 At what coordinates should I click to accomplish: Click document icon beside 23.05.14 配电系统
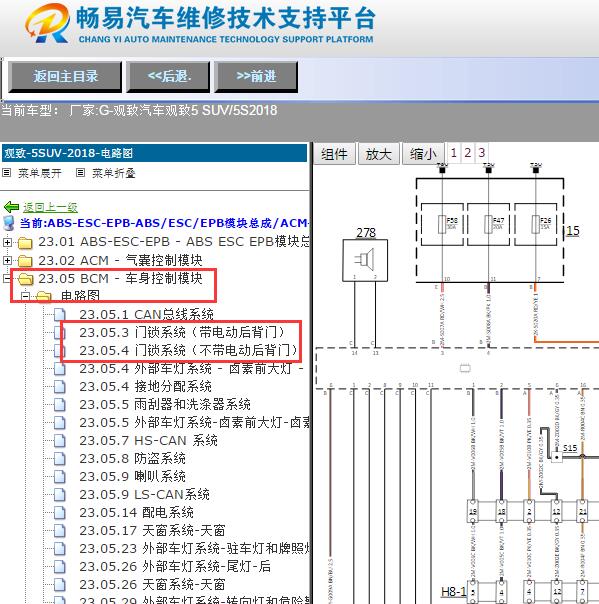tap(60, 512)
